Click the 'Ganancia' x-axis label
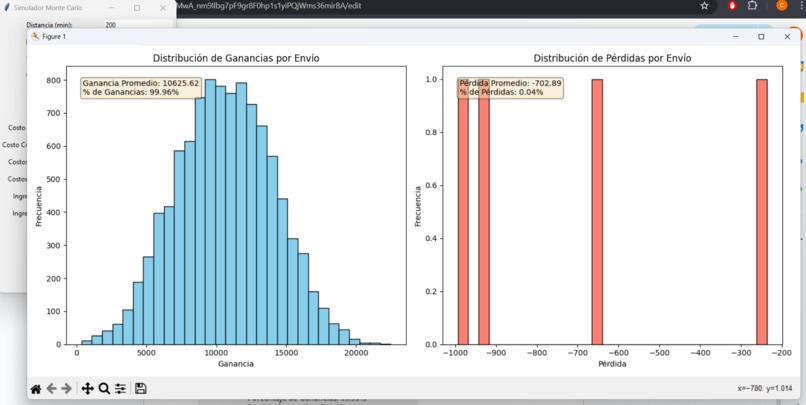806x405 pixels. tap(236, 364)
